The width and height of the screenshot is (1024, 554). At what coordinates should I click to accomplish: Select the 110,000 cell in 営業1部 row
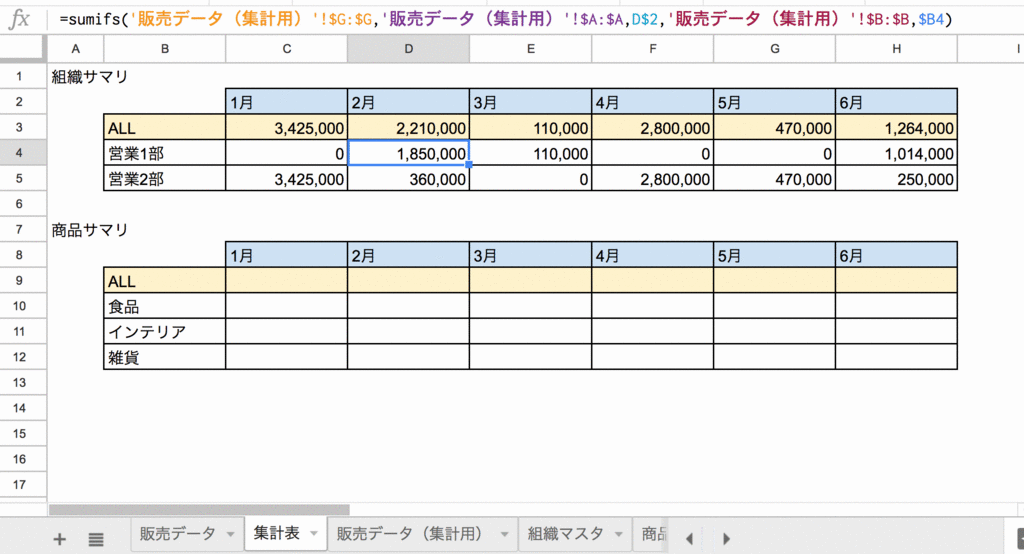[x=530, y=153]
